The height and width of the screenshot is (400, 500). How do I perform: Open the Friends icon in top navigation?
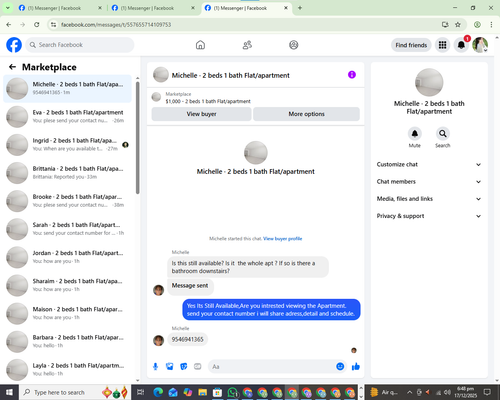(x=247, y=45)
